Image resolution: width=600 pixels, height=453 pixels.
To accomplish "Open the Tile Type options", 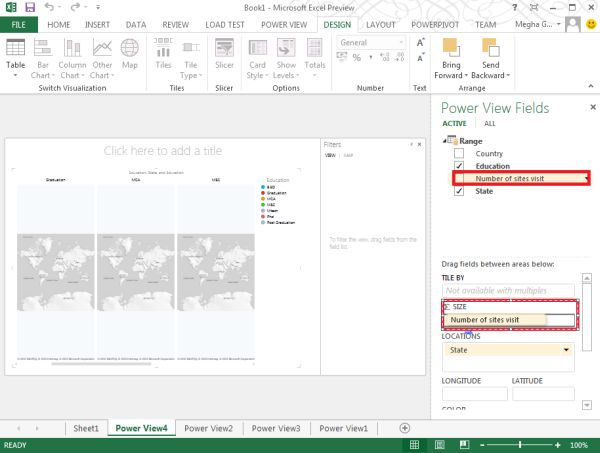I will (x=191, y=59).
